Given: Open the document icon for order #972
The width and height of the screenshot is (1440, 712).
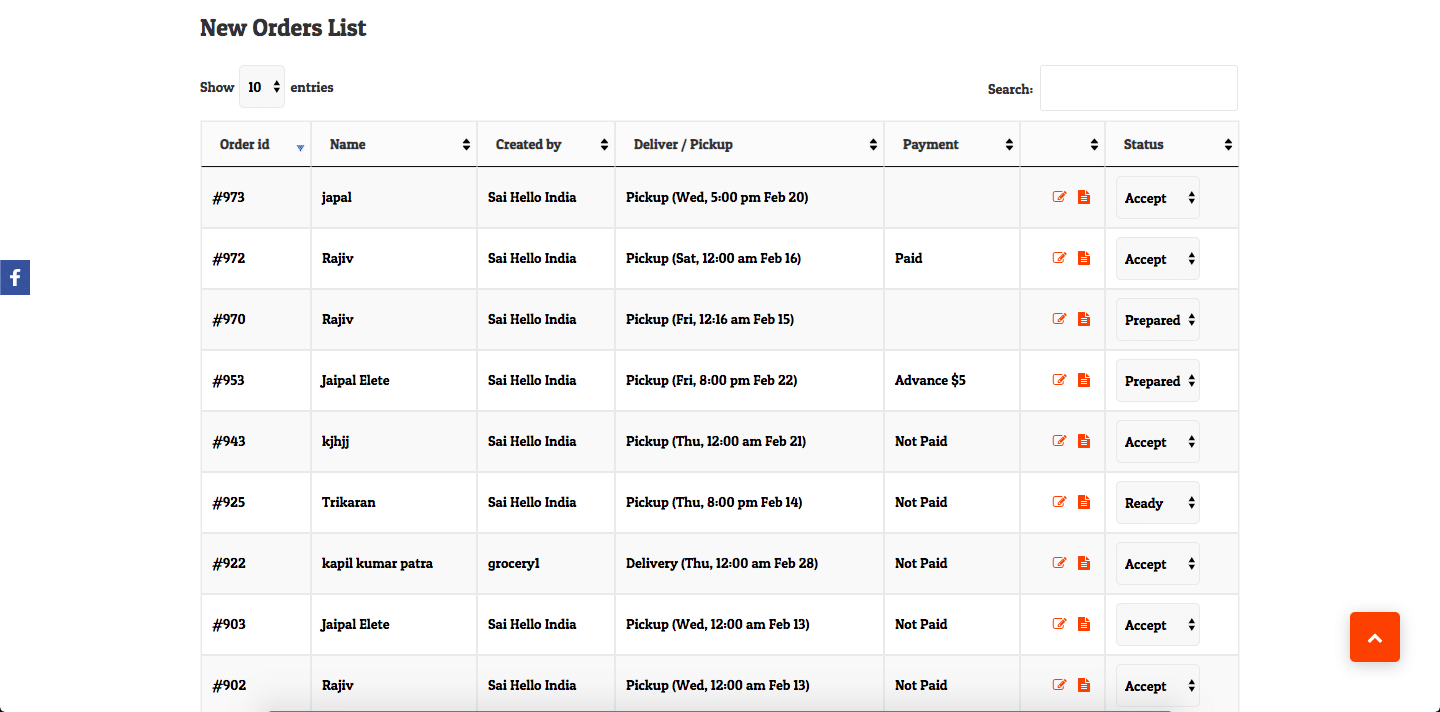Looking at the screenshot, I should 1084,258.
